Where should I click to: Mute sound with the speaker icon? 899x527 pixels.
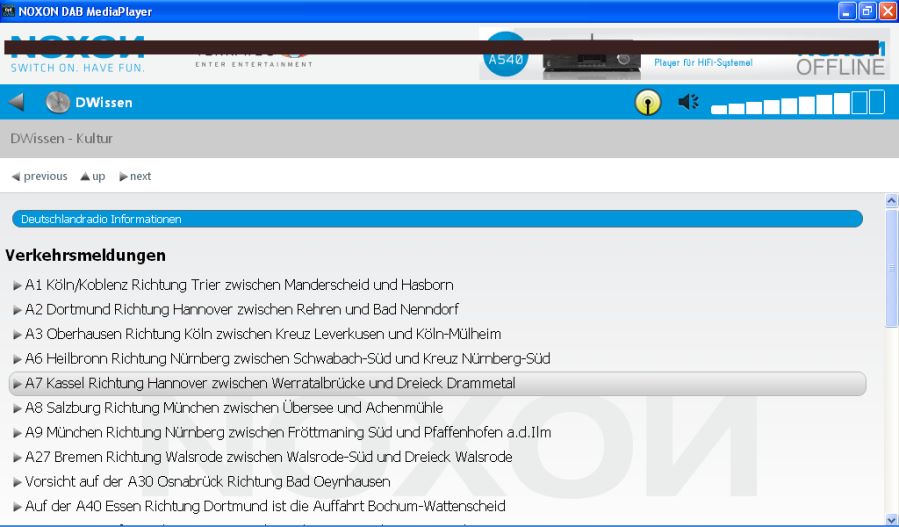tap(689, 102)
